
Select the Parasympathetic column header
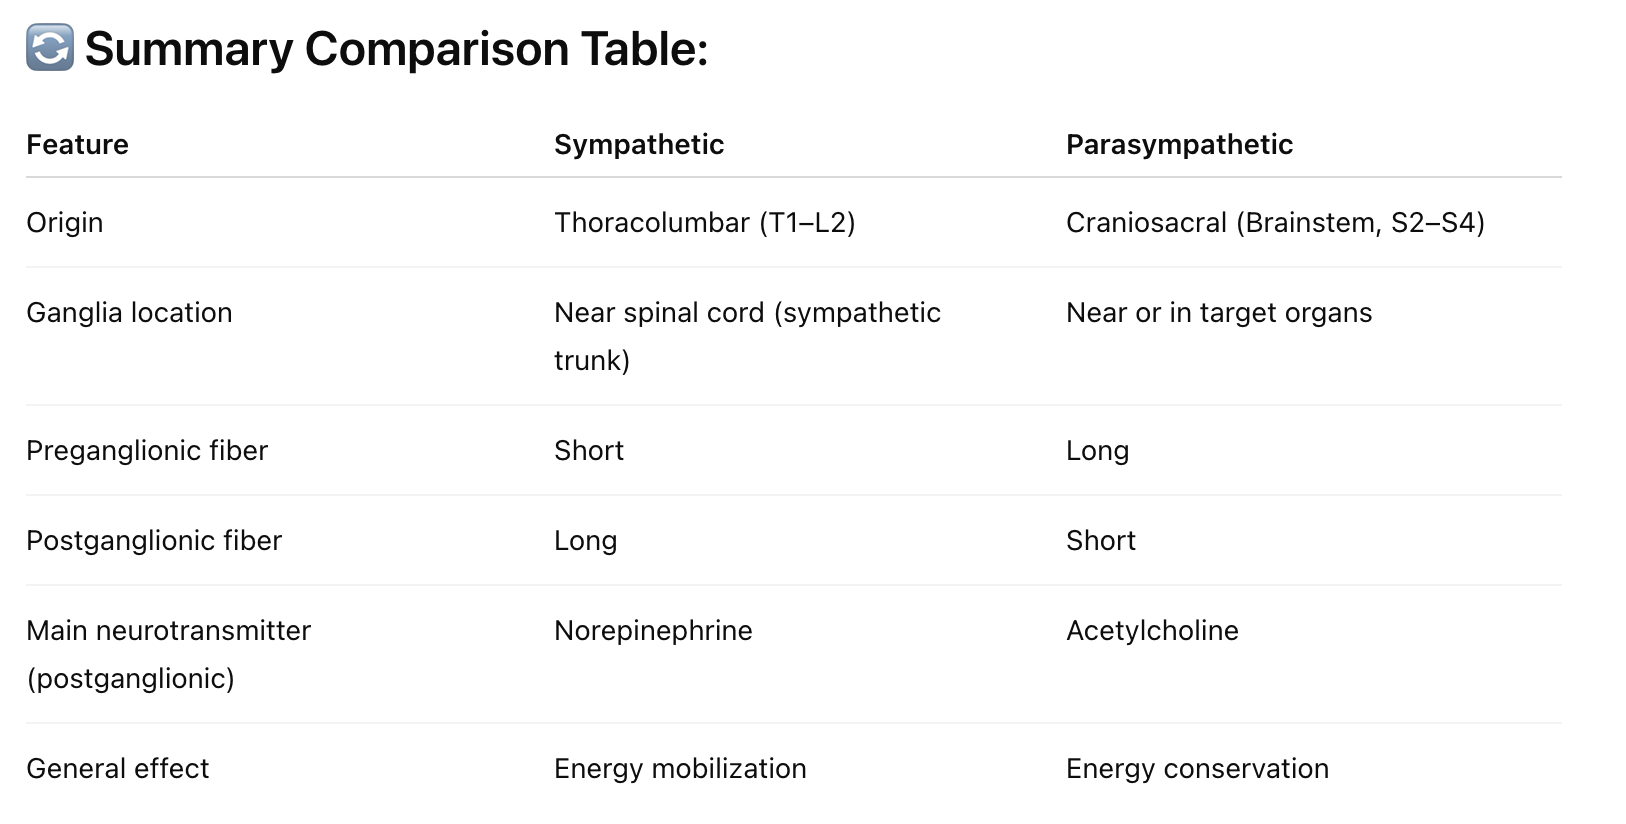(1179, 145)
